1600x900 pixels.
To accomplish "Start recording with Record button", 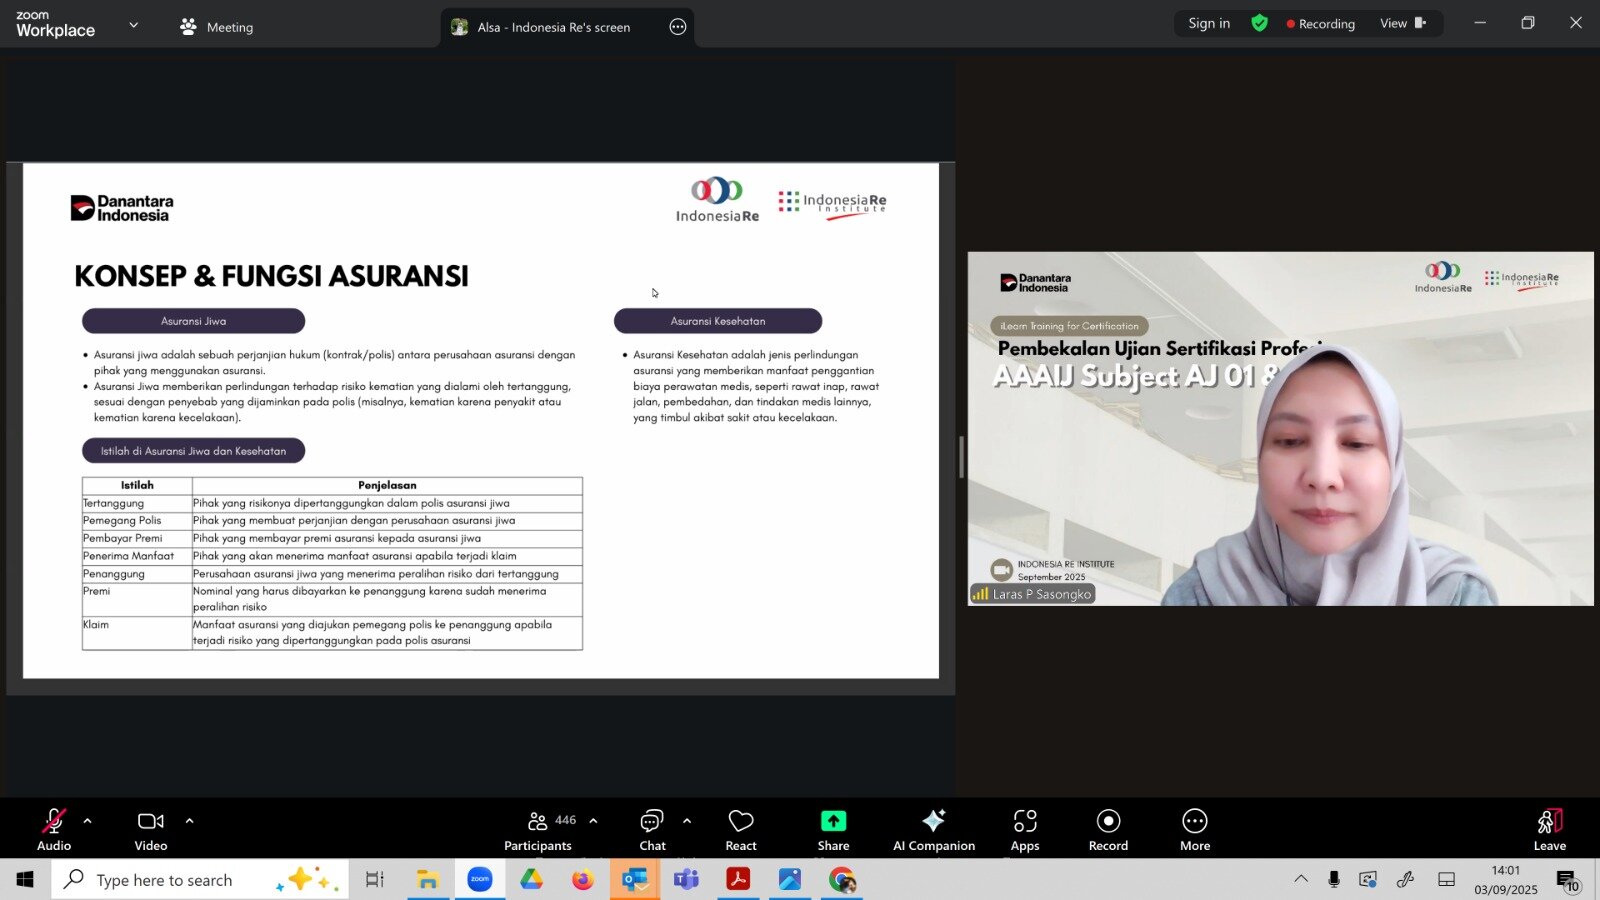I will [x=1108, y=830].
